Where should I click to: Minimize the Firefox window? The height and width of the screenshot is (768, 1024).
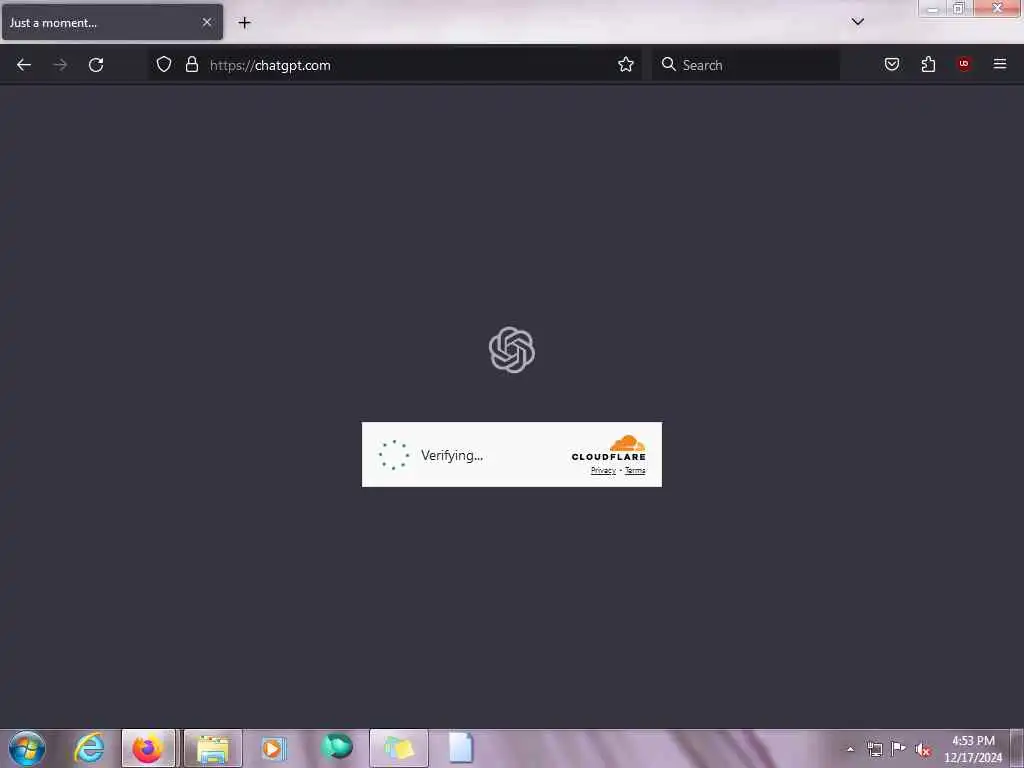(x=933, y=8)
